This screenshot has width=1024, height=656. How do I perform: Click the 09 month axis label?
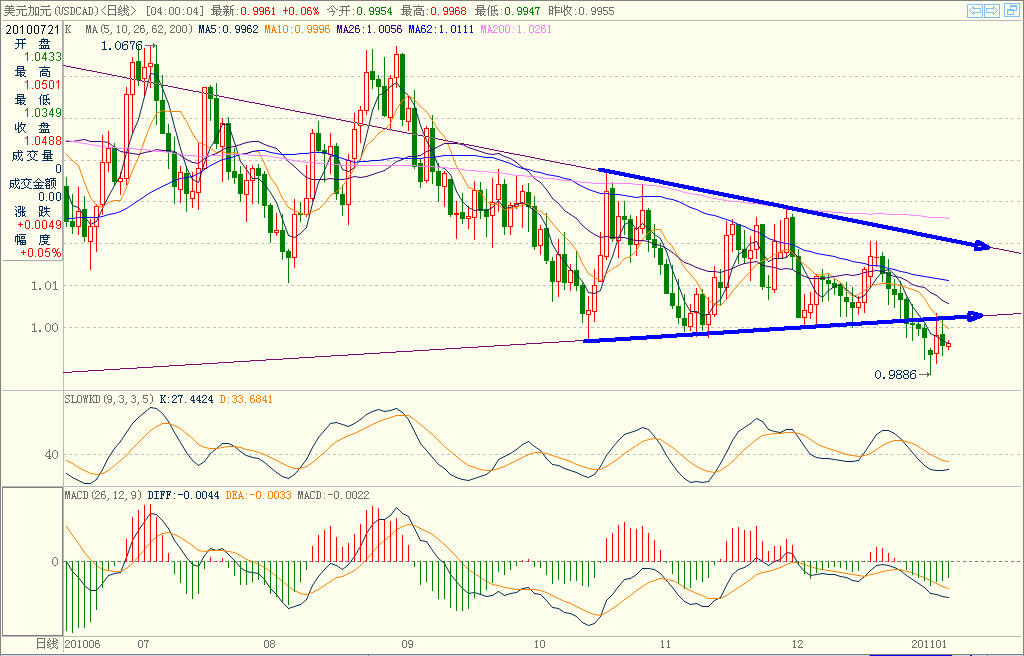[408, 644]
